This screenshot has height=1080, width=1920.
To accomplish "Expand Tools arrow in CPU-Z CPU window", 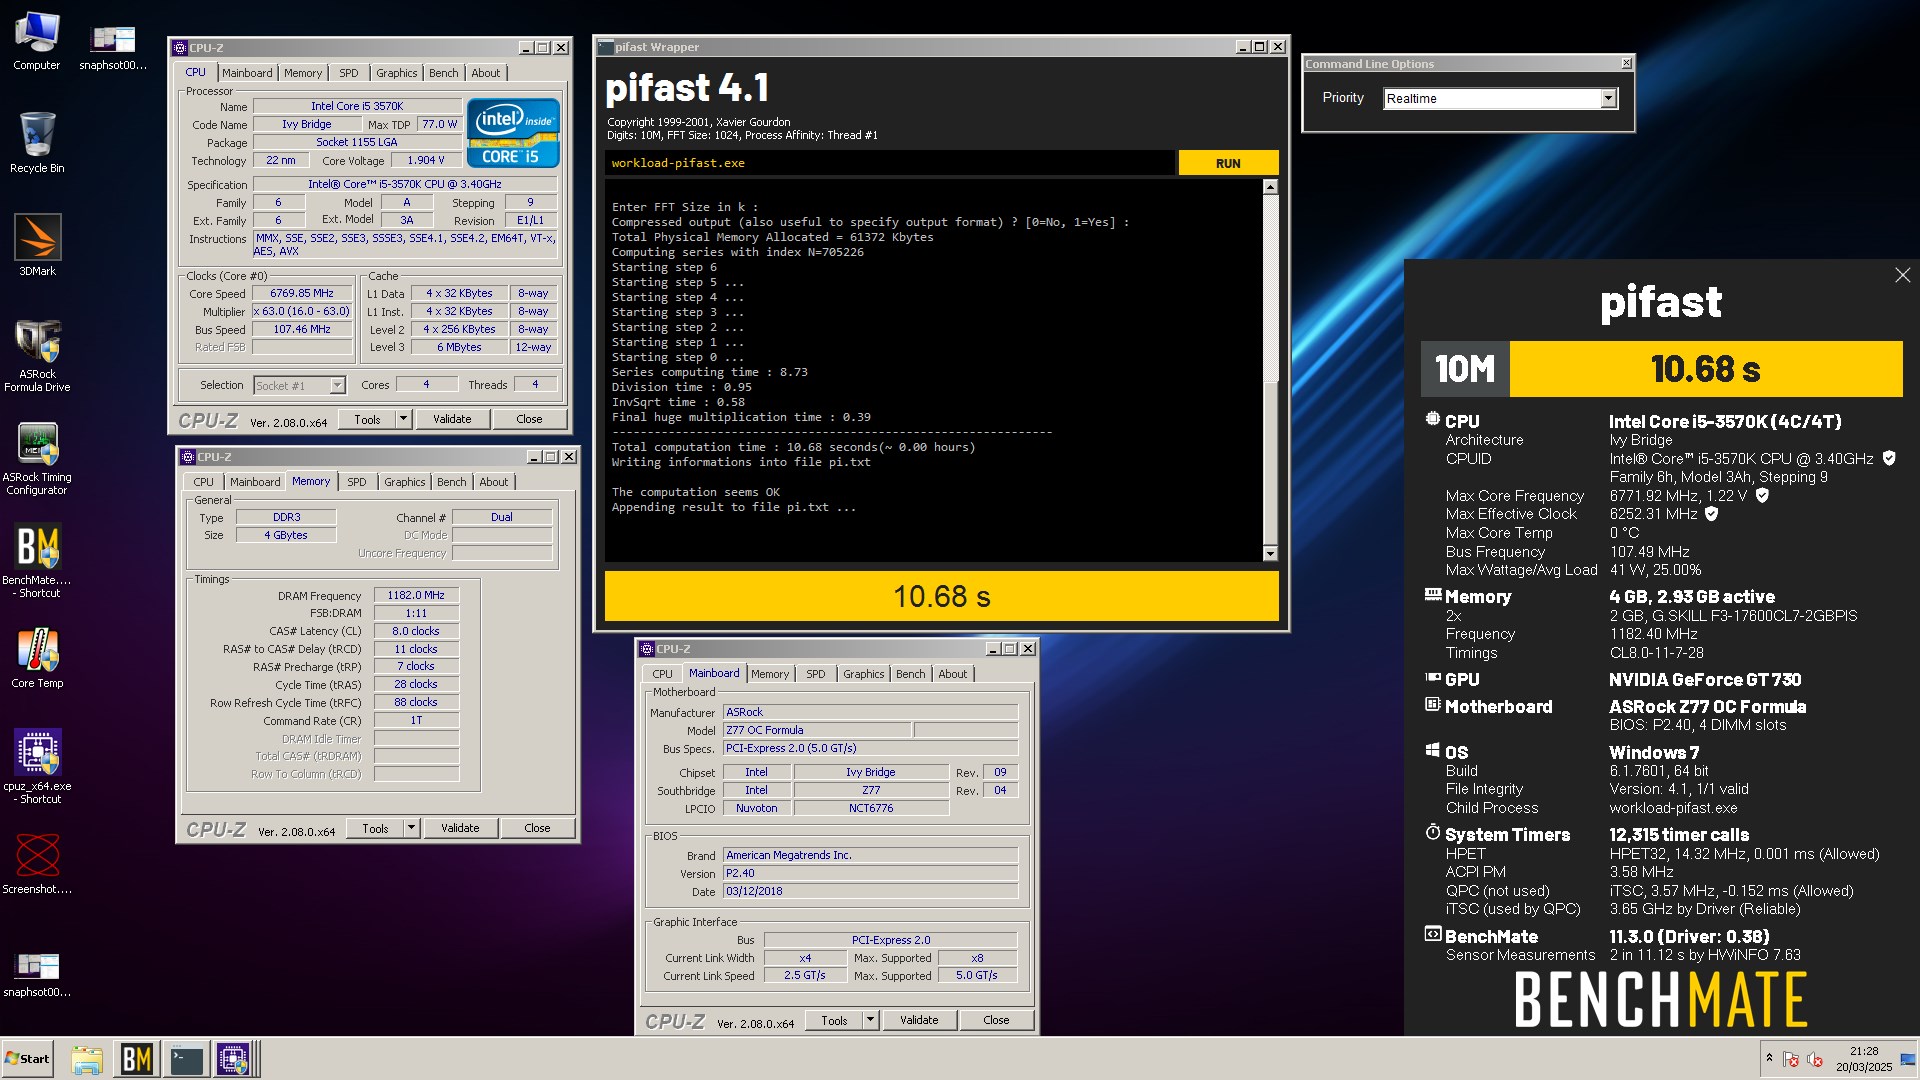I will (403, 419).
